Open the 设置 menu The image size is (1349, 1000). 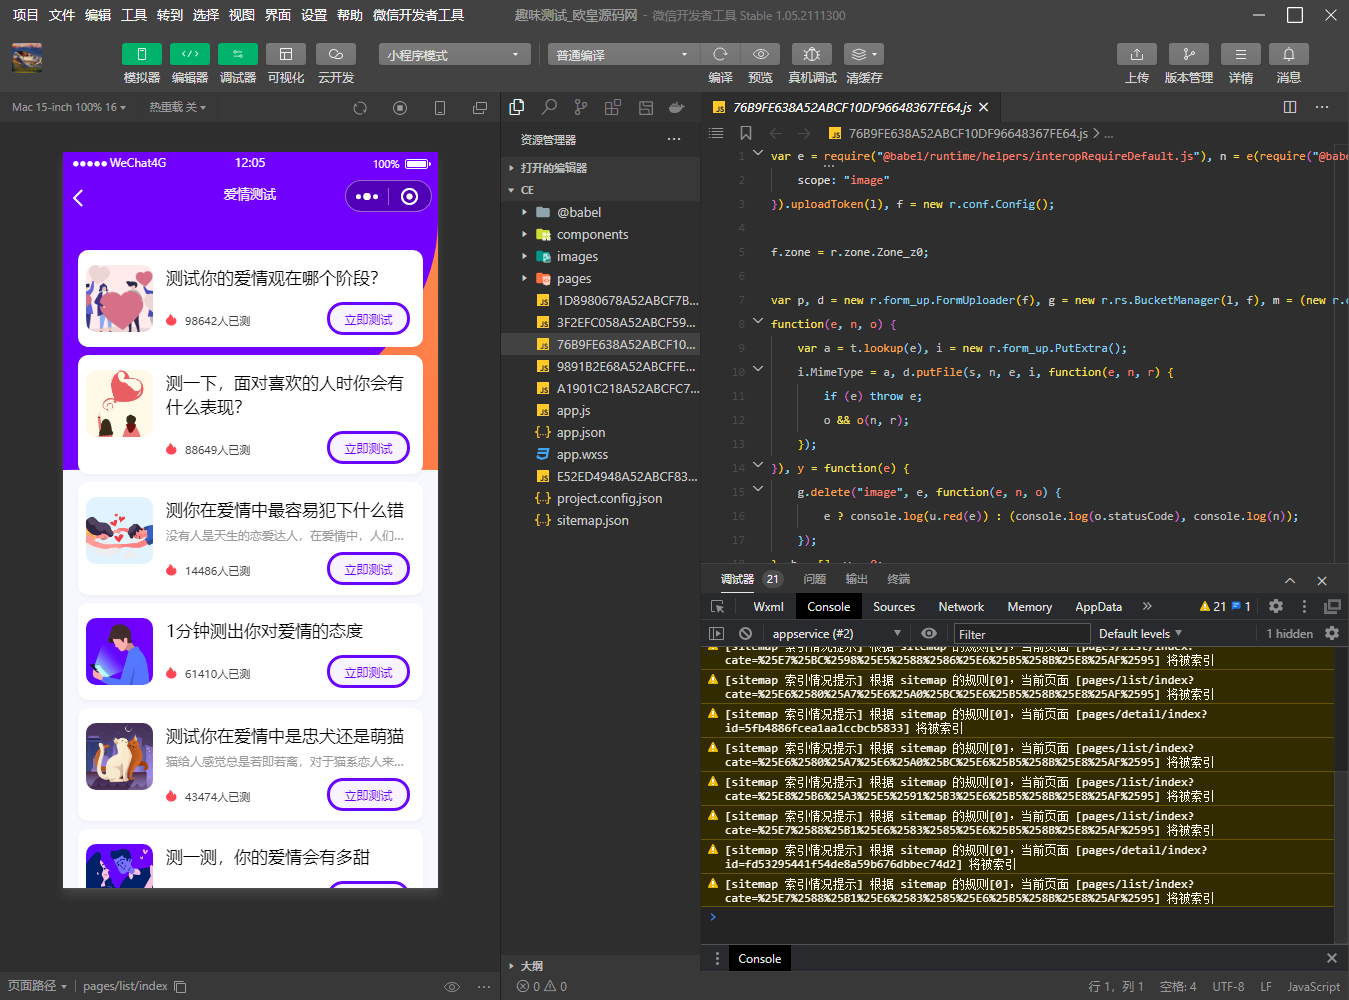coord(314,15)
